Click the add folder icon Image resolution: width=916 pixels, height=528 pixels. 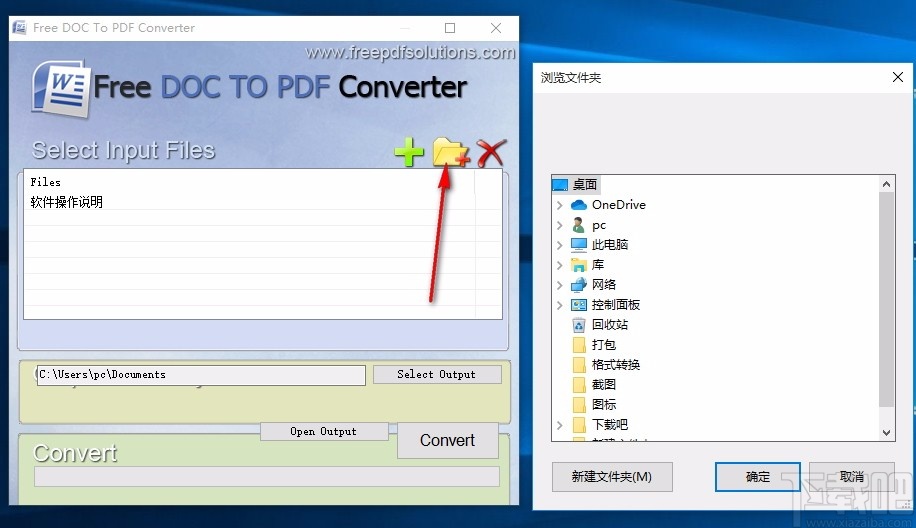coord(450,152)
